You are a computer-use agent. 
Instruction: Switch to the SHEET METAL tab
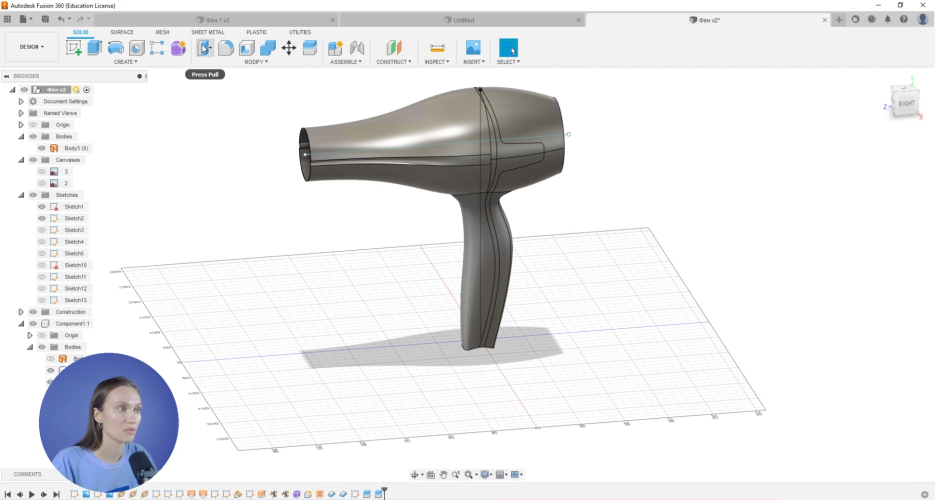[208, 32]
